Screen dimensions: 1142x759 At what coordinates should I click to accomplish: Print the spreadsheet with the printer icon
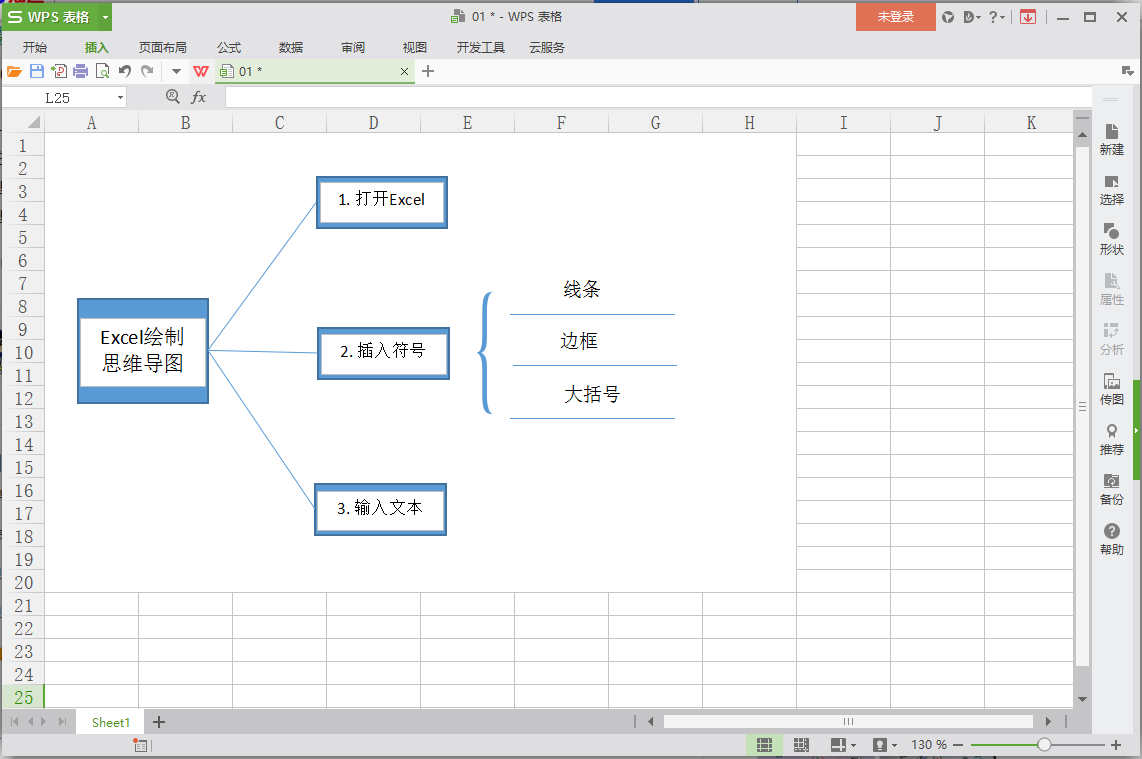click(x=81, y=71)
